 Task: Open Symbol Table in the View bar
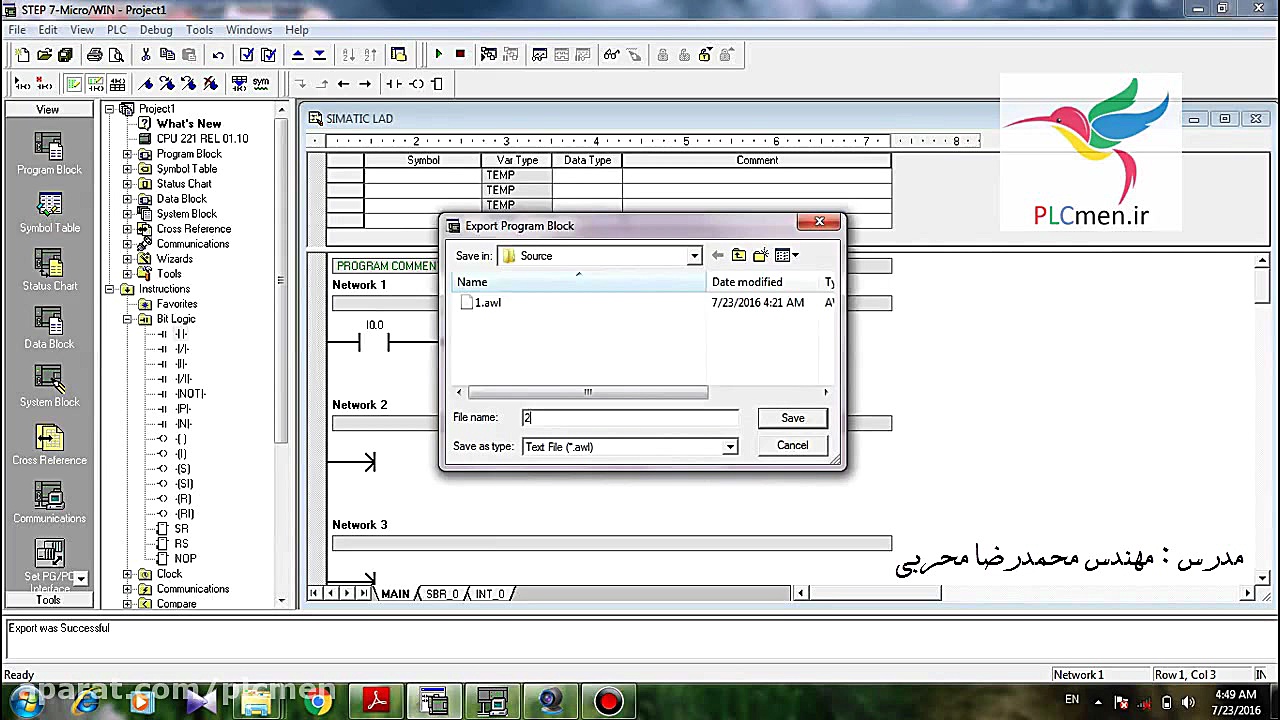[49, 211]
